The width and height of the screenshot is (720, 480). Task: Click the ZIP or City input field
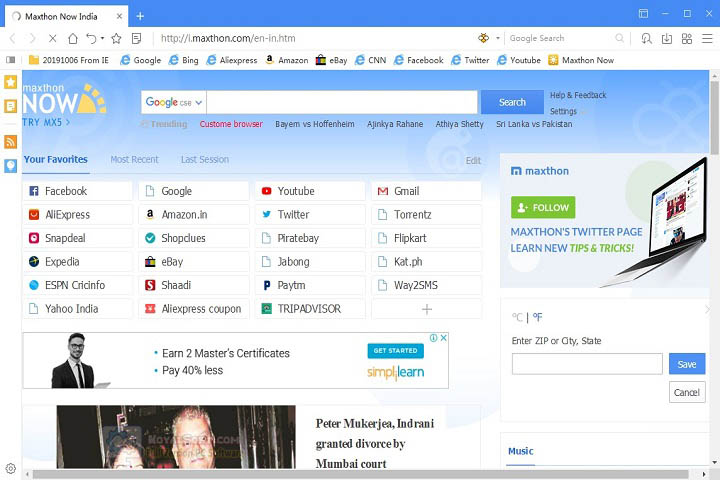pos(587,364)
